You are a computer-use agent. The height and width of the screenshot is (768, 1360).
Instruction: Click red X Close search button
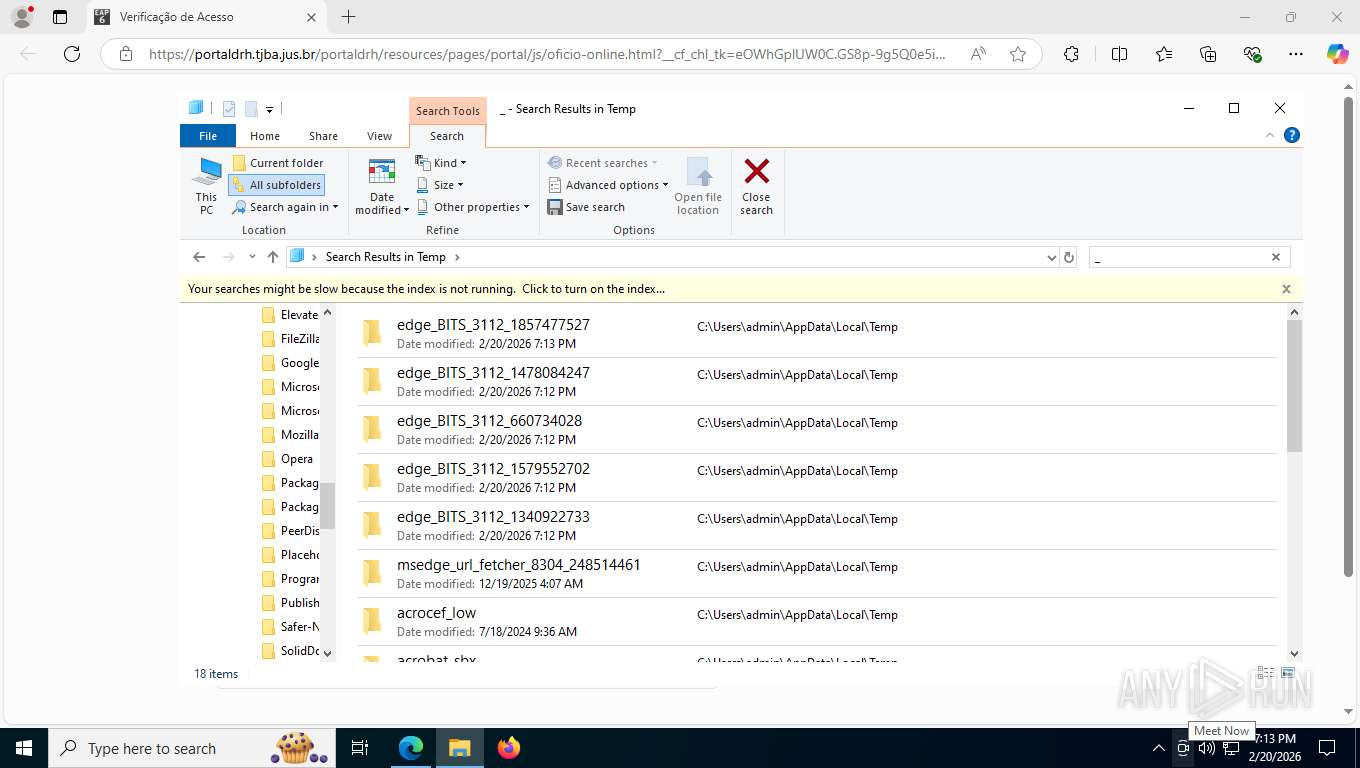pos(757,186)
